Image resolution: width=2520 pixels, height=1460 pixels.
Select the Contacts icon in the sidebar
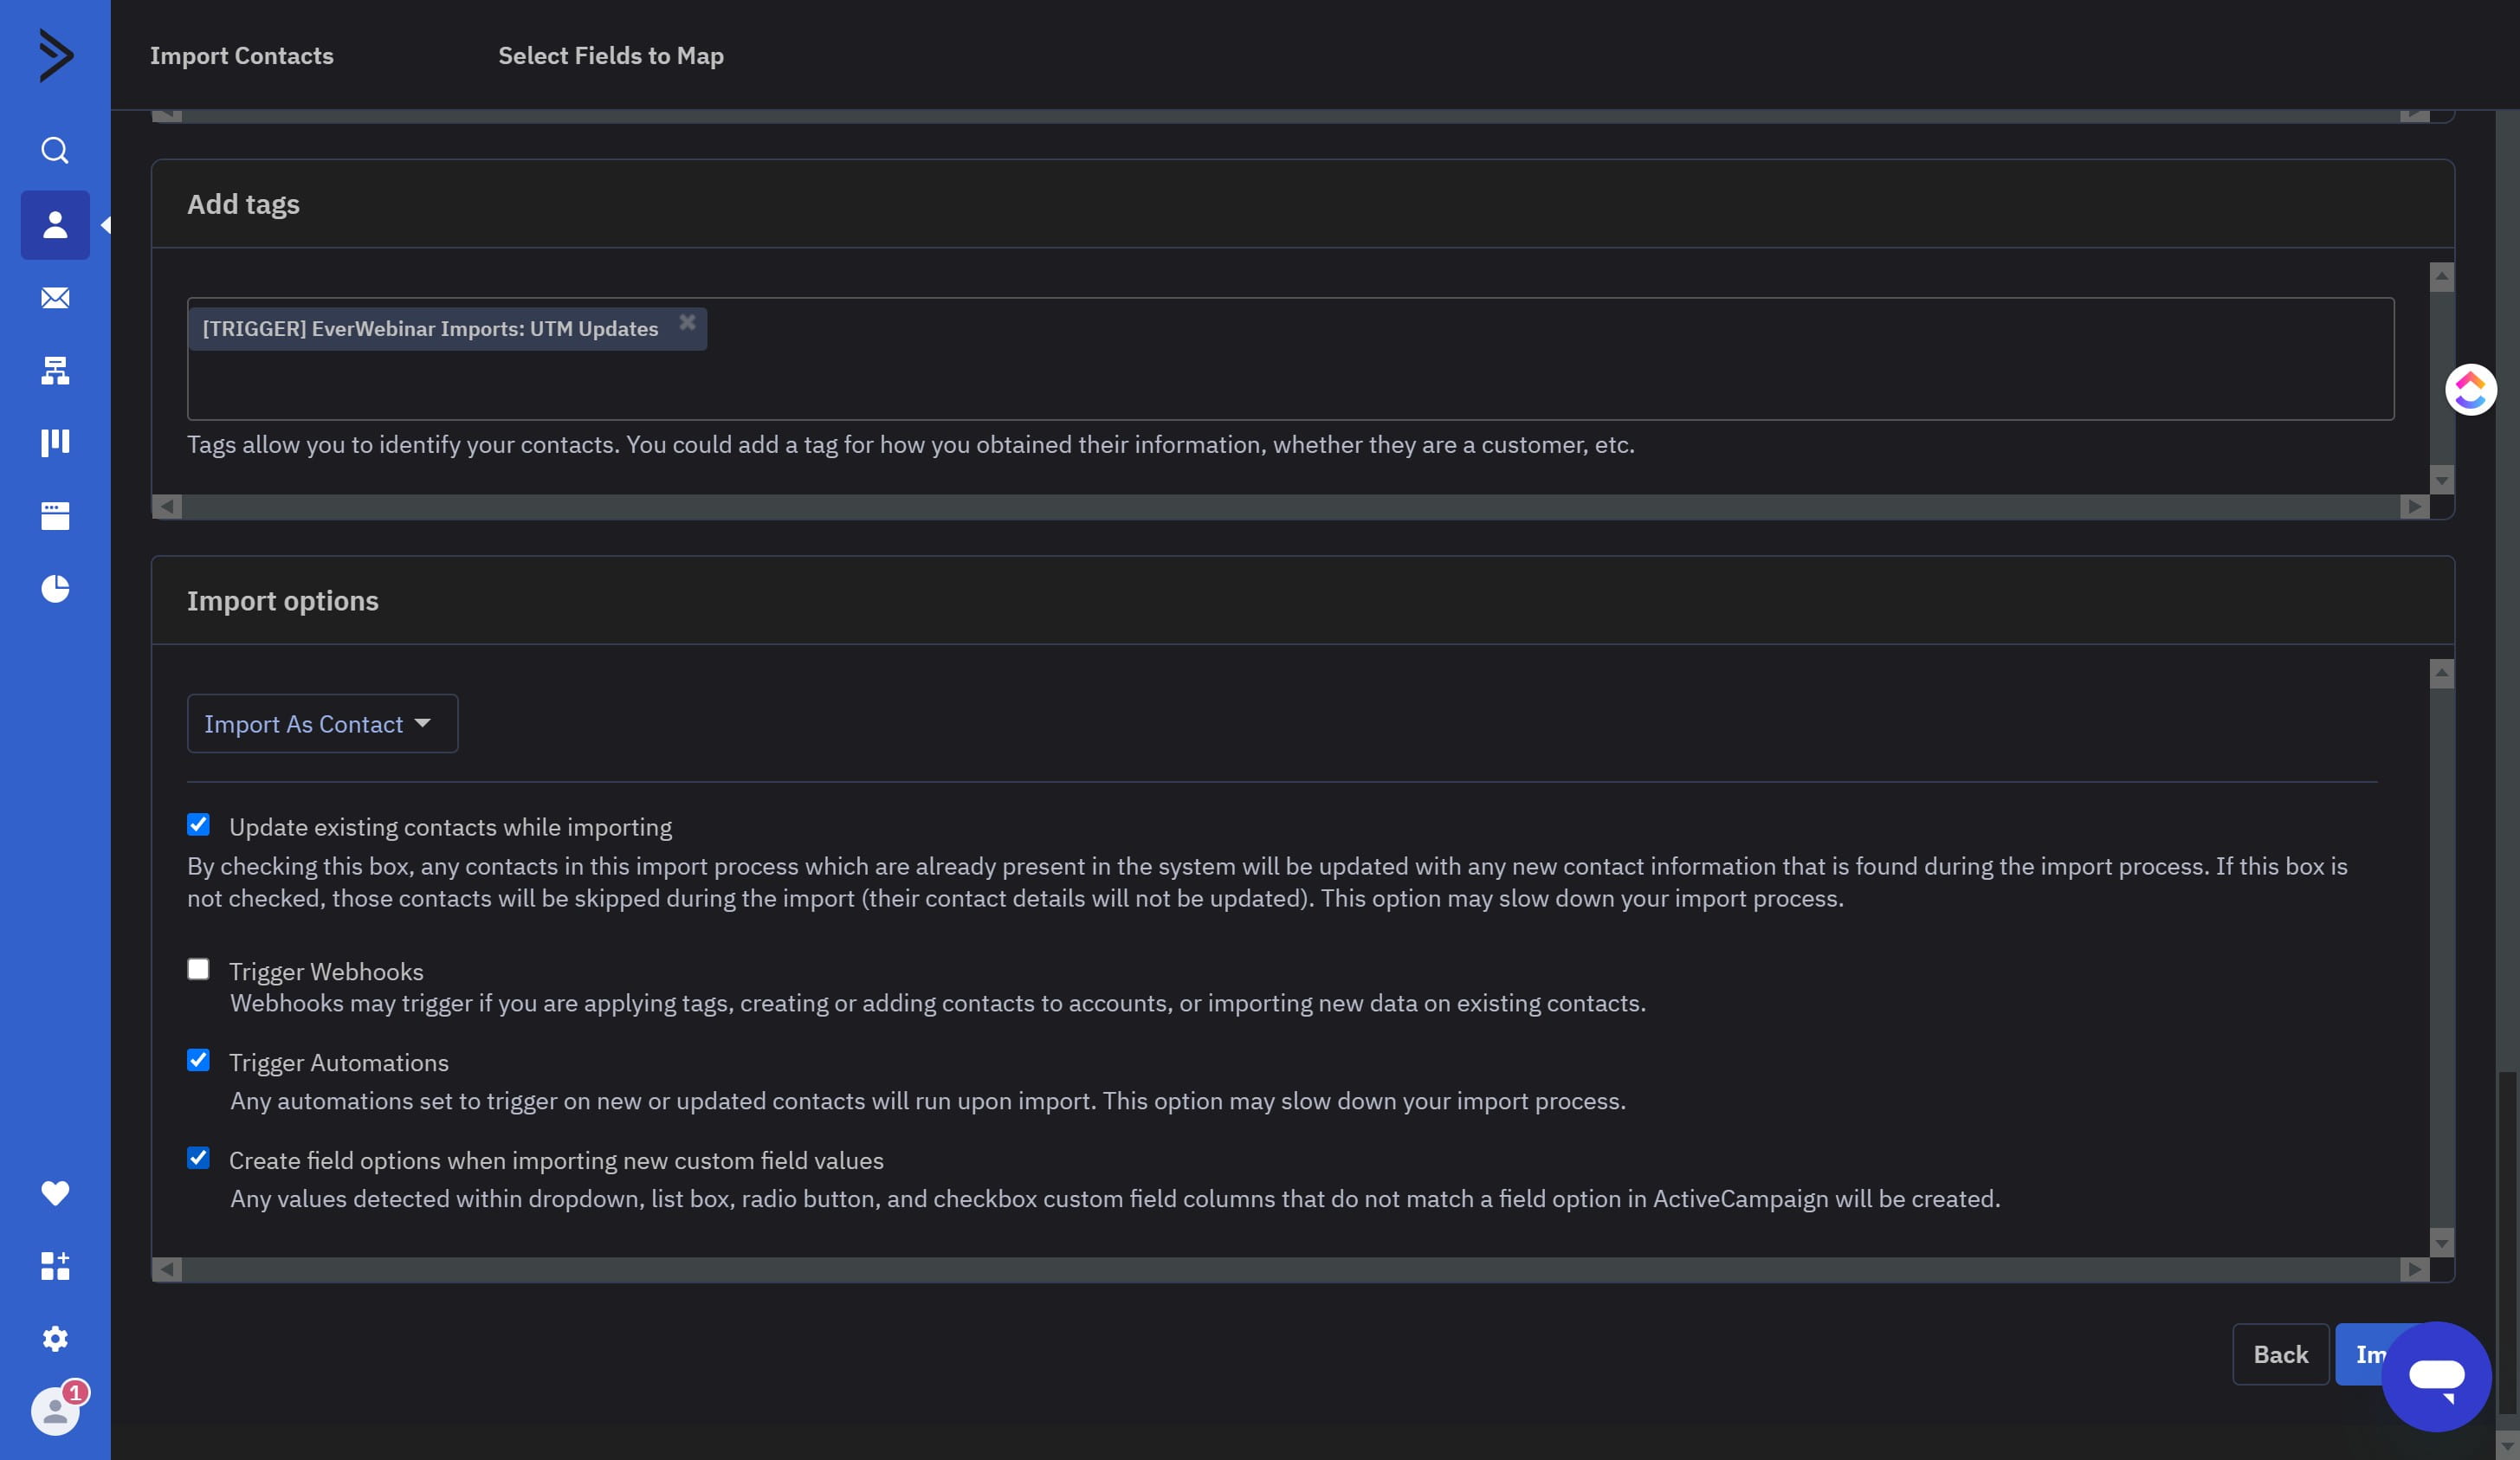click(x=55, y=225)
